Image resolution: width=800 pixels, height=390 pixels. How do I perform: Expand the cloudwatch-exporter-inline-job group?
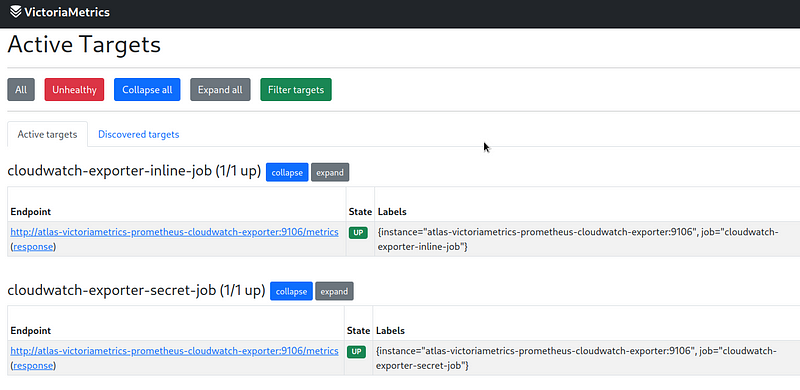point(330,173)
